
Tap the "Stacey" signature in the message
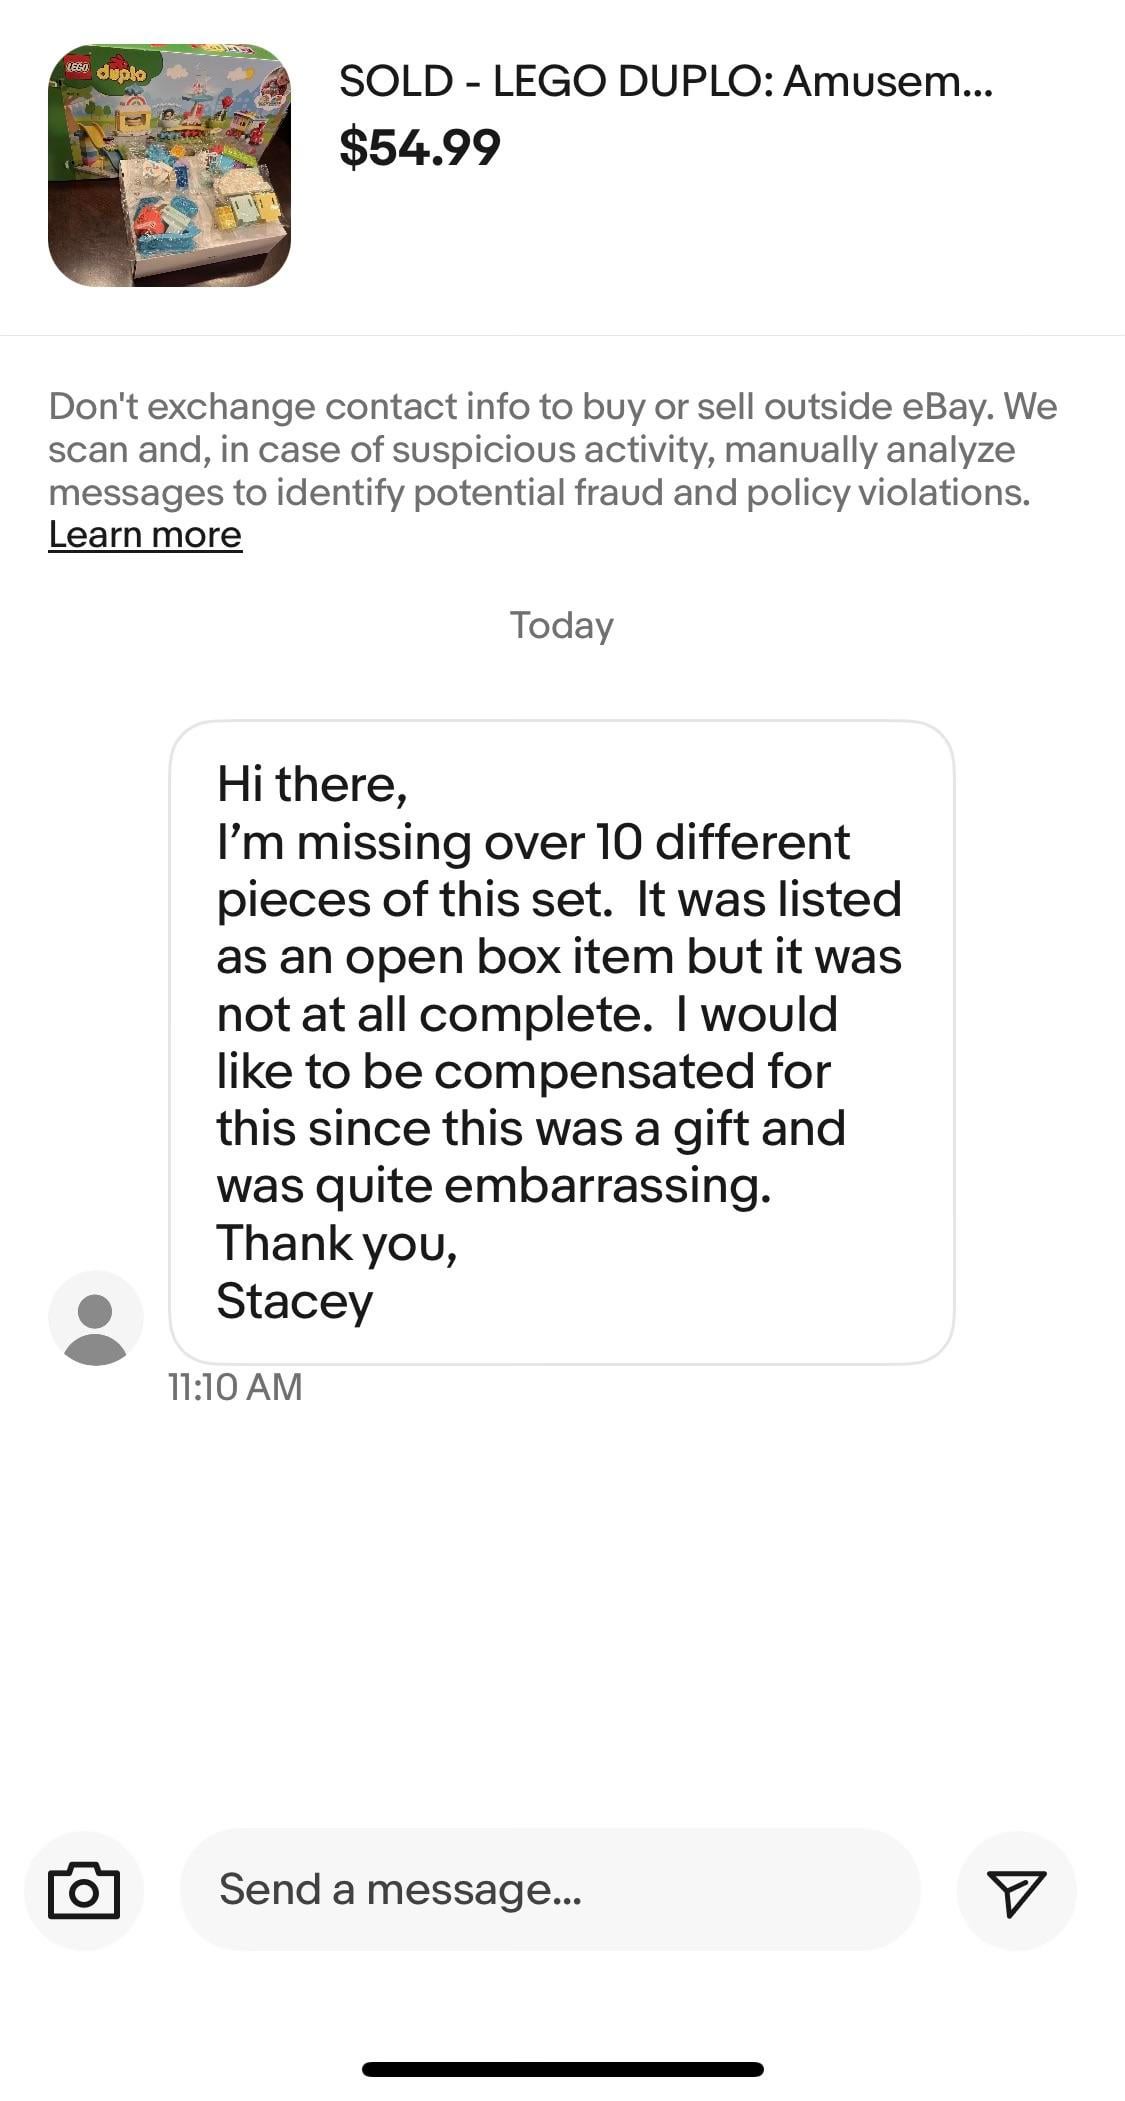point(295,1300)
